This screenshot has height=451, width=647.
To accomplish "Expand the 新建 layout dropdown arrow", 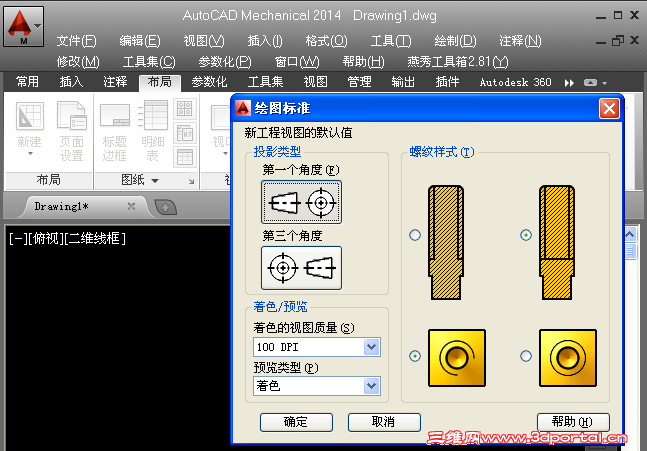I will tap(30, 154).
